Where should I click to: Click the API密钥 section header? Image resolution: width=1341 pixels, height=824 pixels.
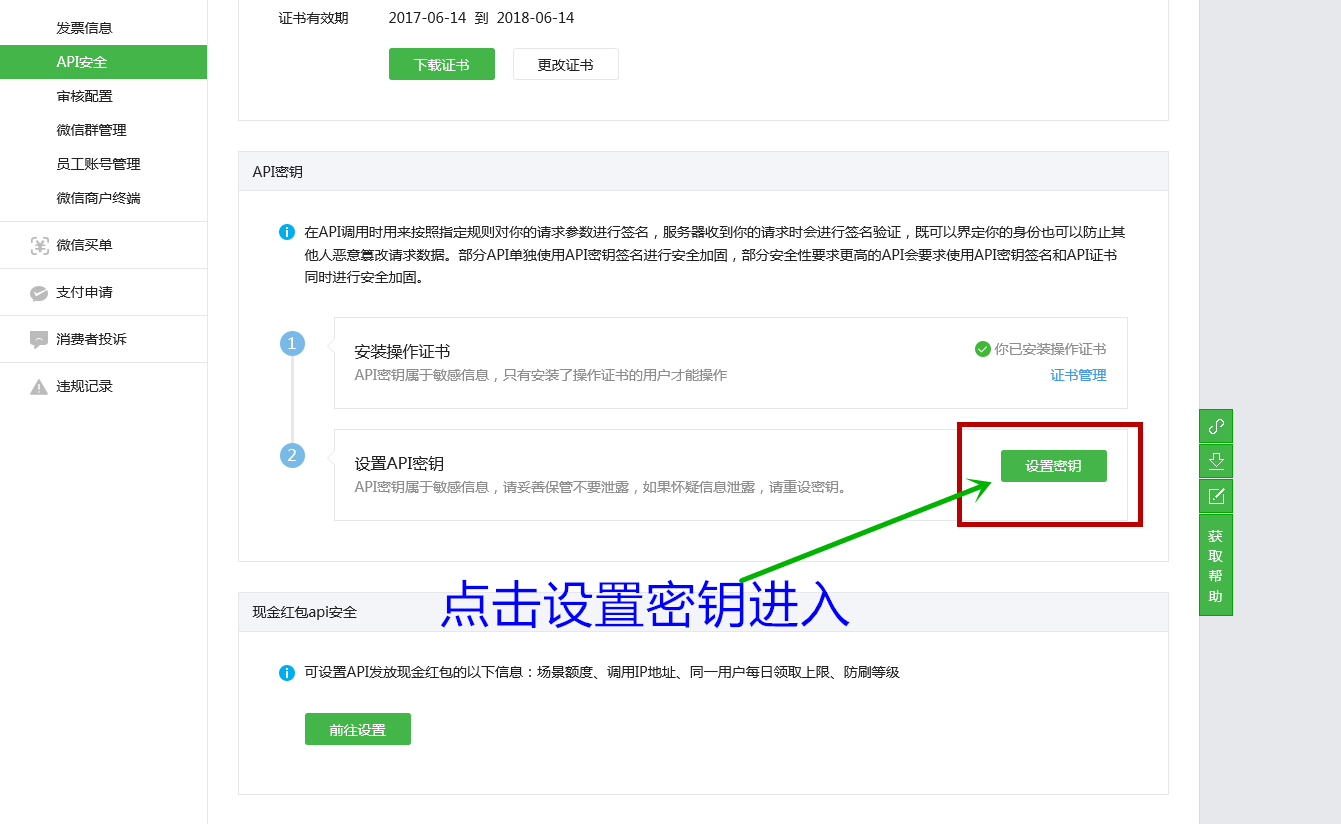tap(703, 171)
